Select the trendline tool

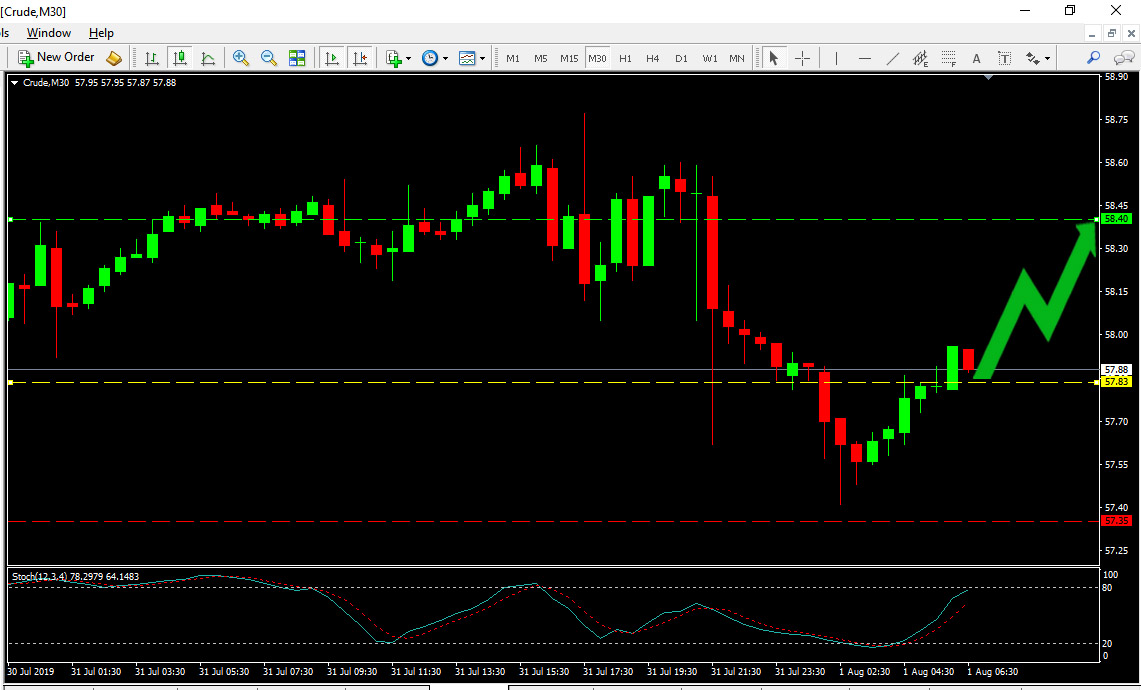pyautogui.click(x=892, y=58)
